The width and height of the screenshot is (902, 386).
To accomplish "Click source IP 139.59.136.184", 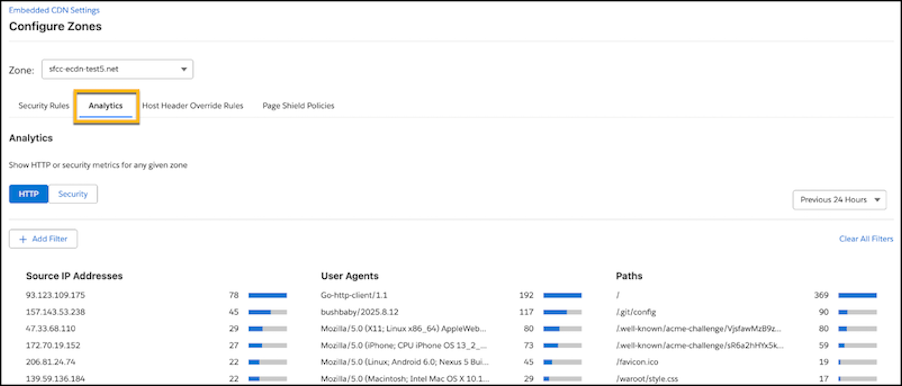I will [55, 379].
